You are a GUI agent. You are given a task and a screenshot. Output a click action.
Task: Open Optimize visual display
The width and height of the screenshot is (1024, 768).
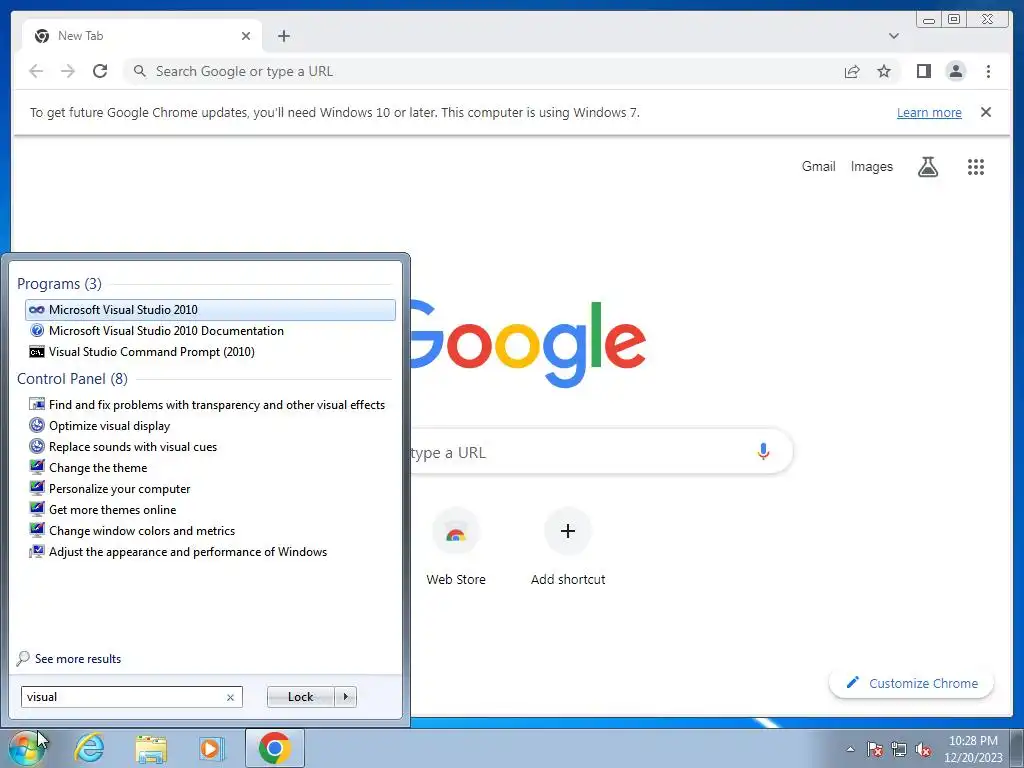coord(210,426)
